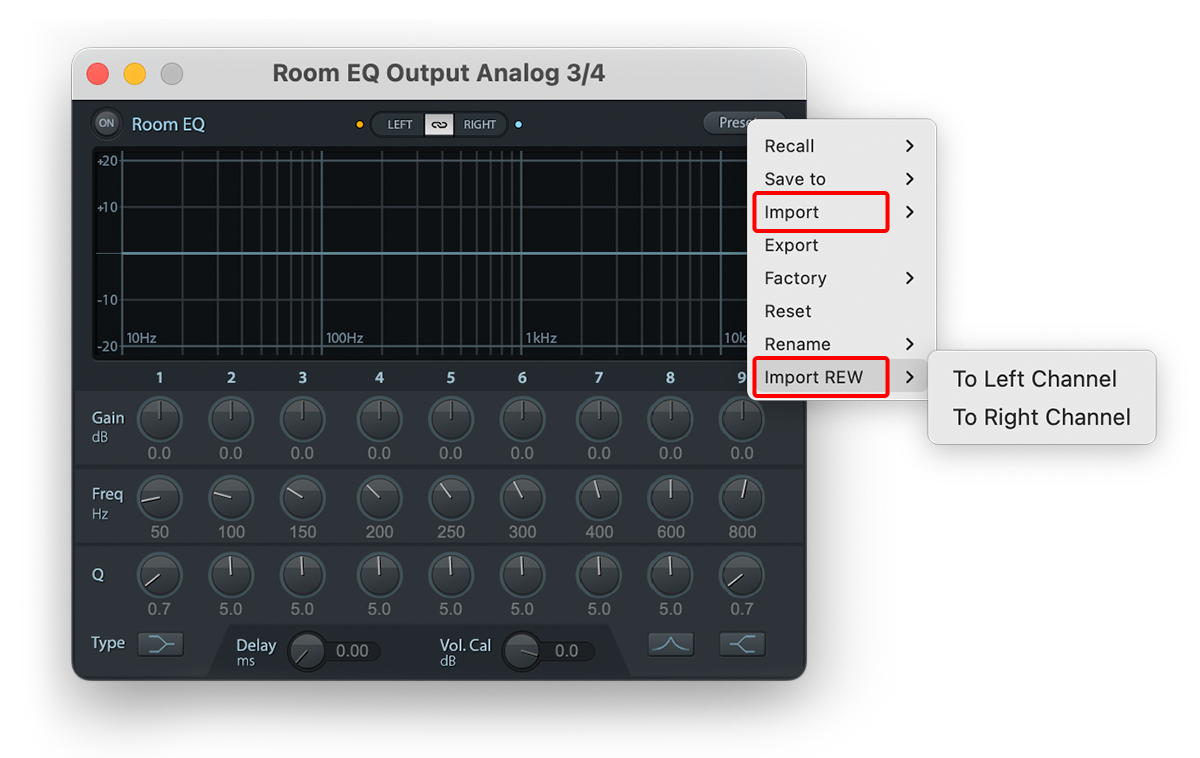Click the yellow indicator dot left of LEFT
Image resolution: width=1200 pixels, height=758 pixels.
[359, 124]
